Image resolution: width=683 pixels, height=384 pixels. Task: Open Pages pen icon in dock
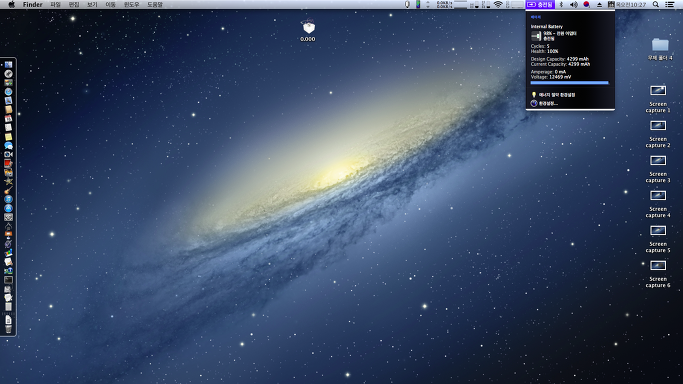point(8,261)
